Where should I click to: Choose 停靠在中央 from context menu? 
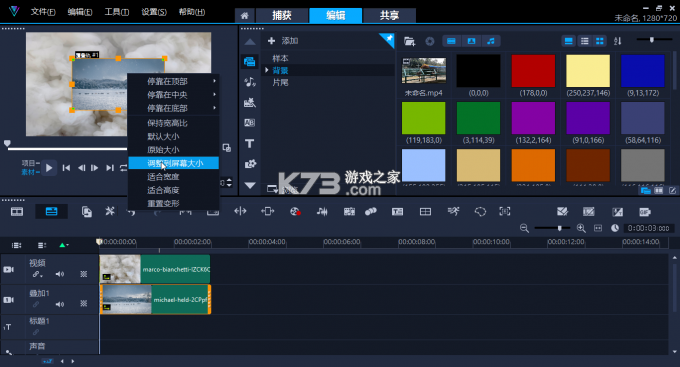173,95
